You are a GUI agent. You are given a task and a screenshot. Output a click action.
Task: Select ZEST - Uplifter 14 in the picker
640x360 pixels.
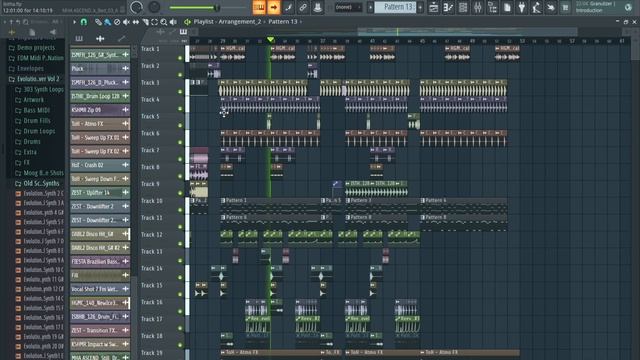(100, 192)
